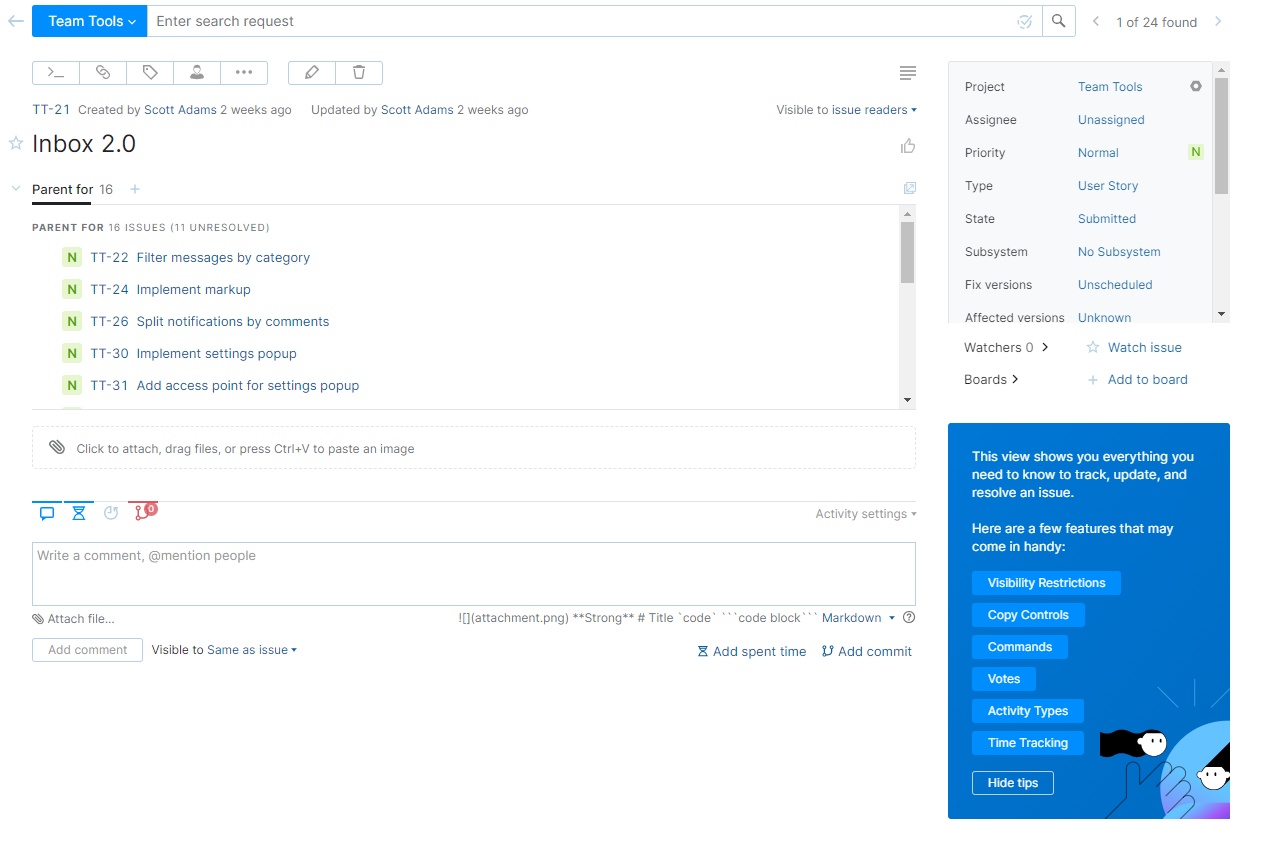Click the link issues icon

[x=103, y=72]
